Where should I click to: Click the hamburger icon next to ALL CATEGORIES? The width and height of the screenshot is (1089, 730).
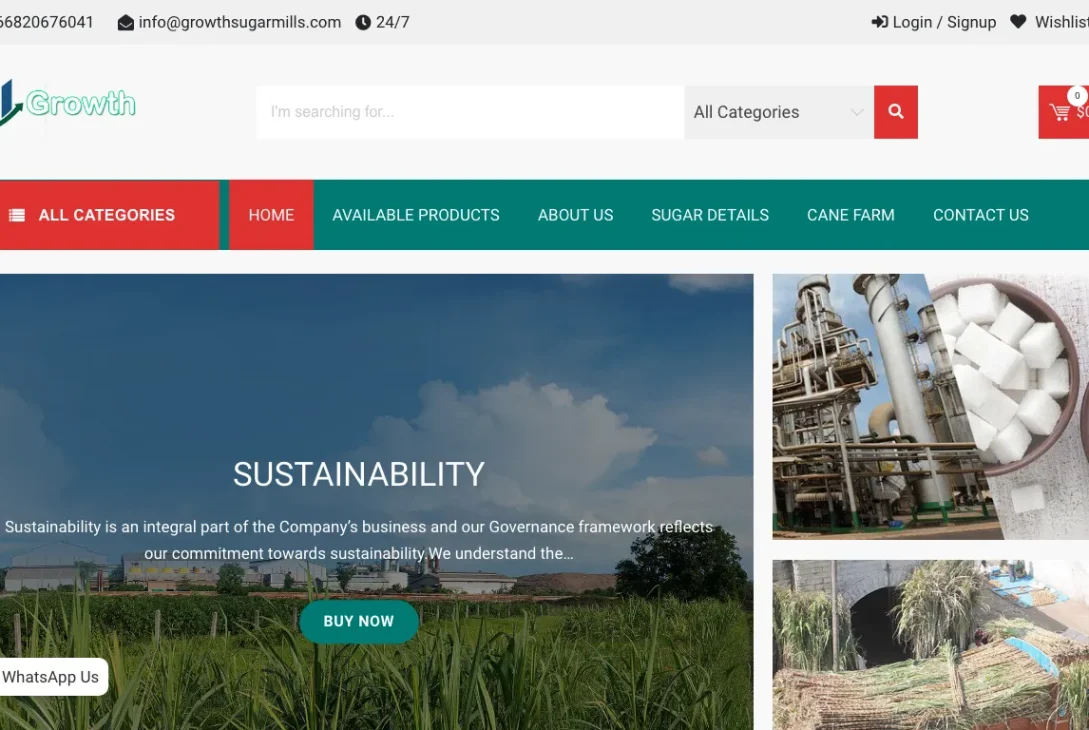coord(16,214)
